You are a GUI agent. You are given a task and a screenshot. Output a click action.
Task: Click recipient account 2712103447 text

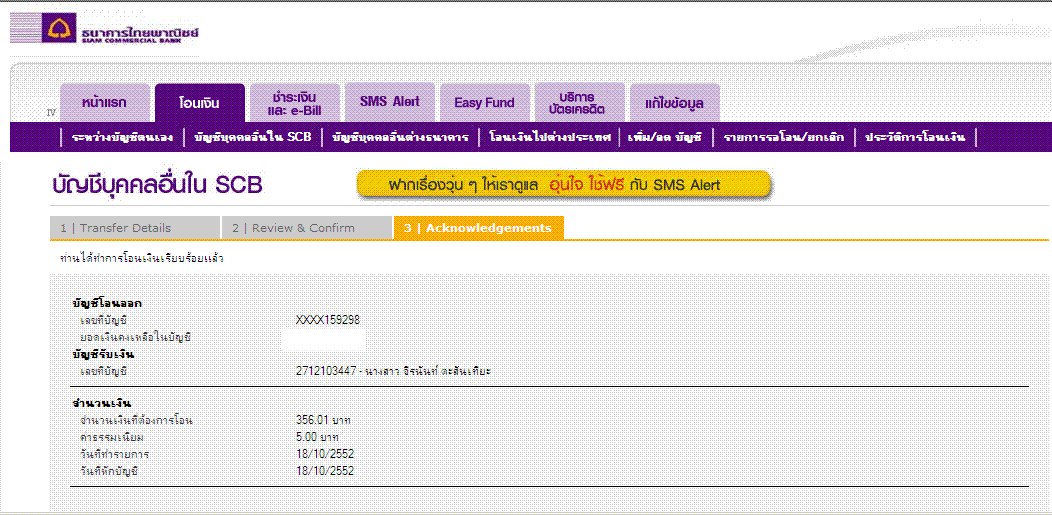393,371
